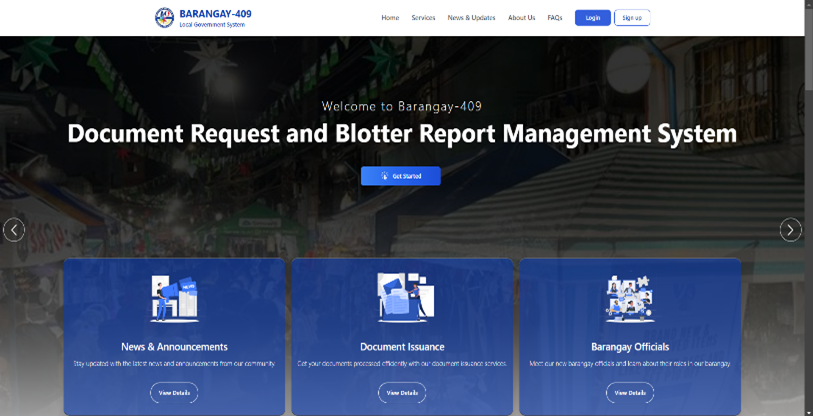This screenshot has height=416, width=813.
Task: Go to News & Updates page
Action: pyautogui.click(x=471, y=18)
